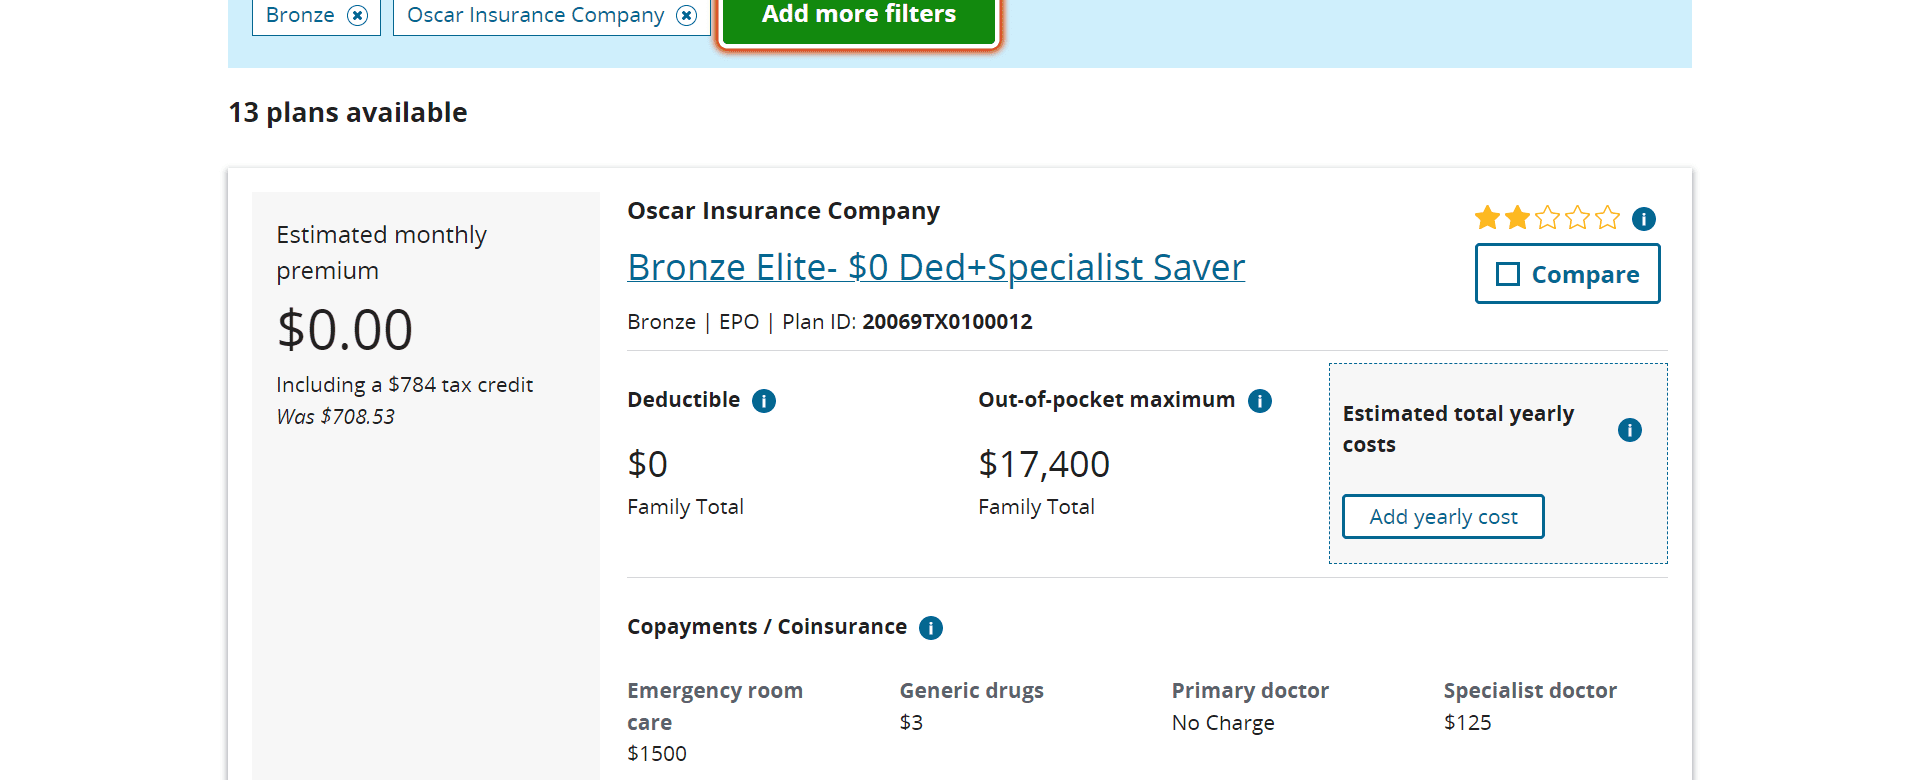The image size is (1920, 780).
Task: Click the $0.00 estimated monthly premium
Action: 345,330
